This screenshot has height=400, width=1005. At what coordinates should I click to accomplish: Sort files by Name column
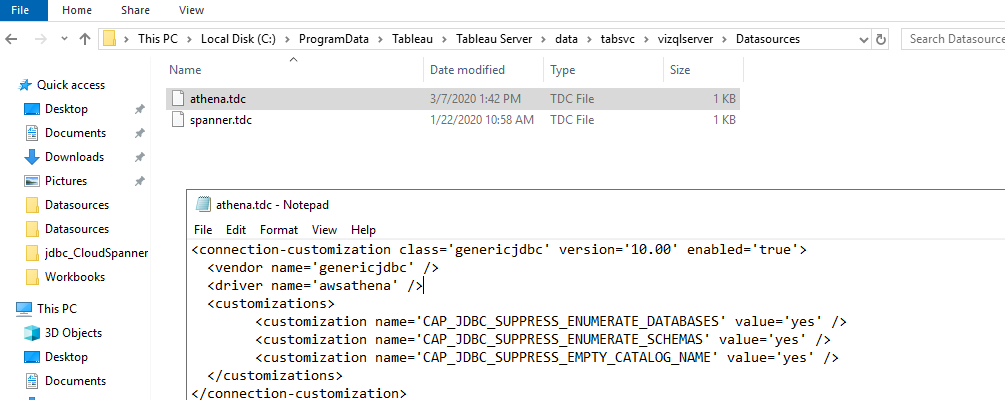click(185, 70)
